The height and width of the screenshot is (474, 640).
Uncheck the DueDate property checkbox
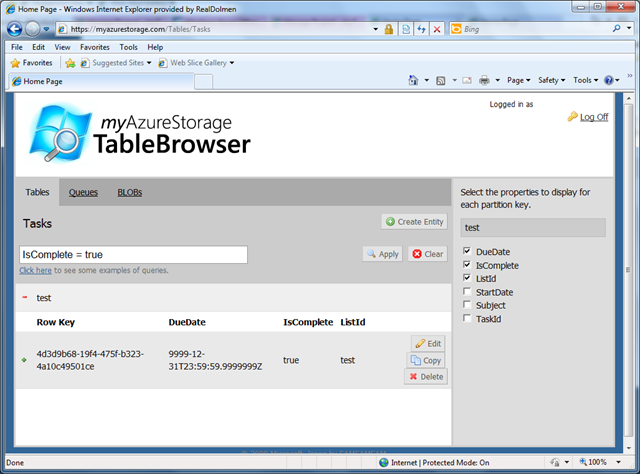tap(467, 251)
